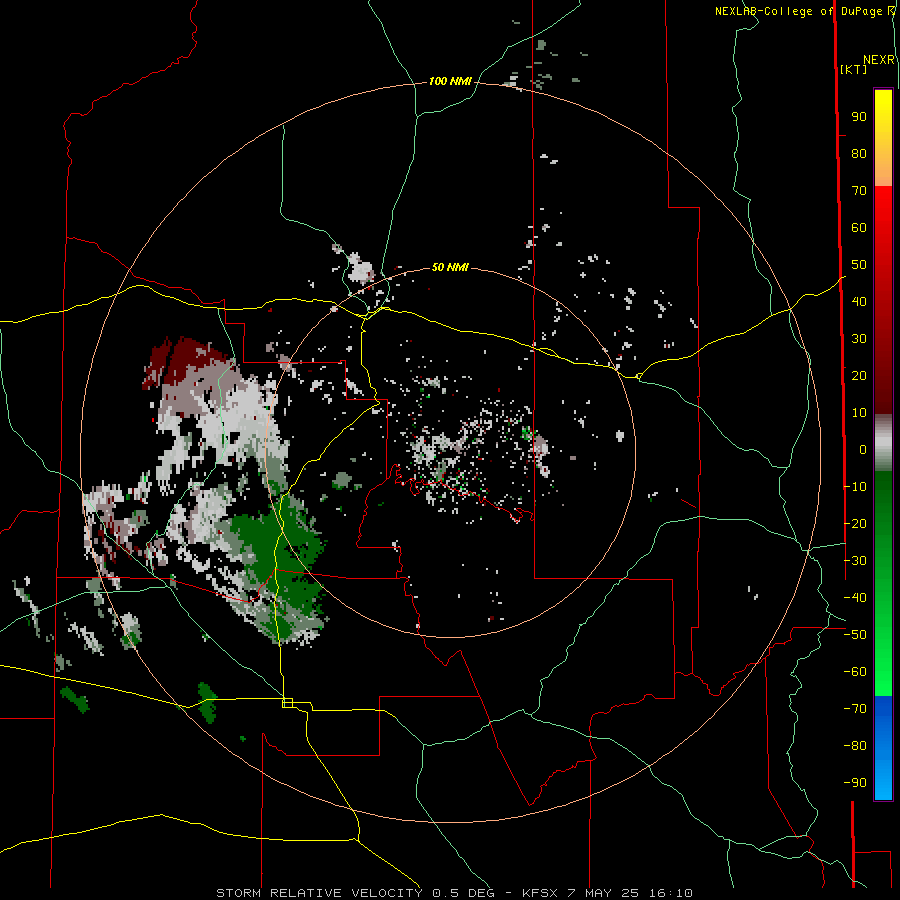
Task: Click the -30 value on the velocity scale
Action: click(x=855, y=561)
